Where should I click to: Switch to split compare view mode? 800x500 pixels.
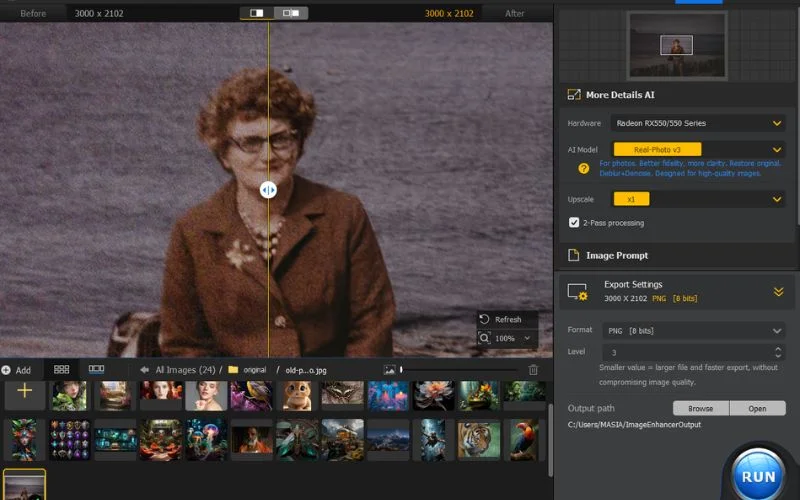257,13
